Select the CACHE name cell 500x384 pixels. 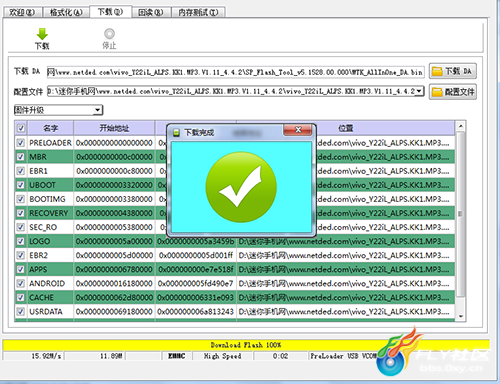(x=50, y=297)
